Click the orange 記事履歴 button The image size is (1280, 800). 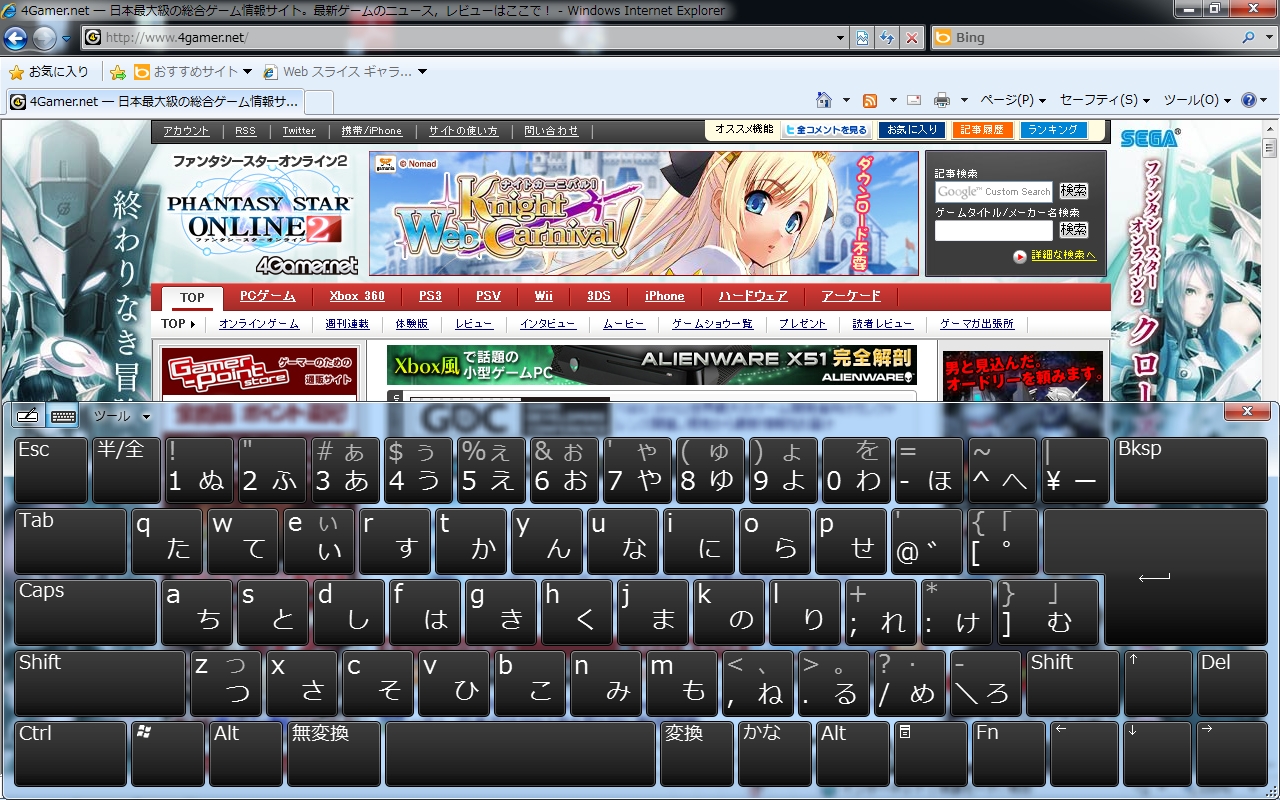click(984, 130)
